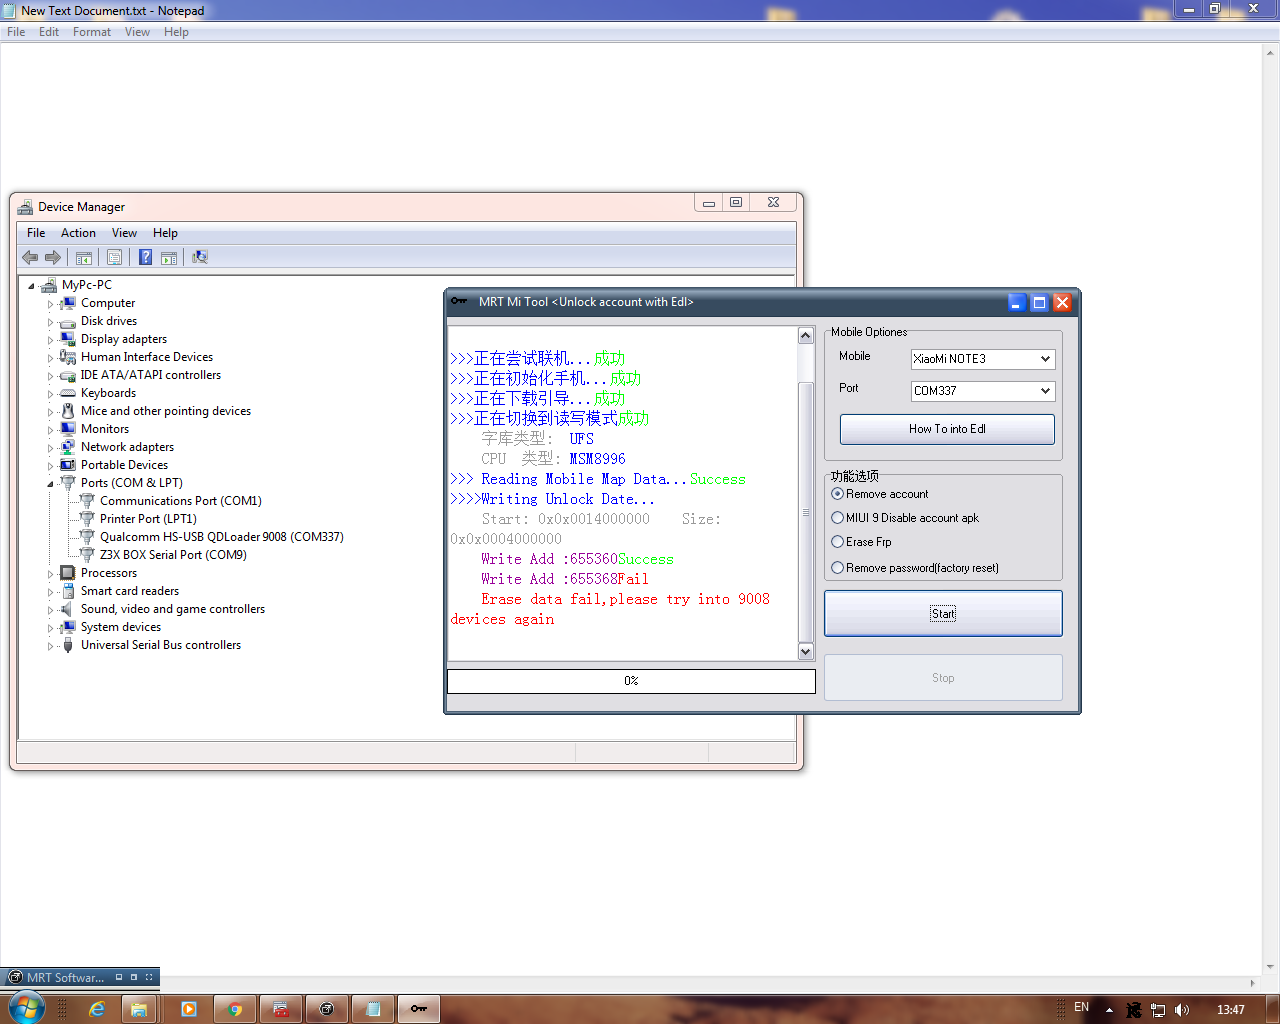
Task: Click the clock showing 13:47
Action: [x=1230, y=1010]
